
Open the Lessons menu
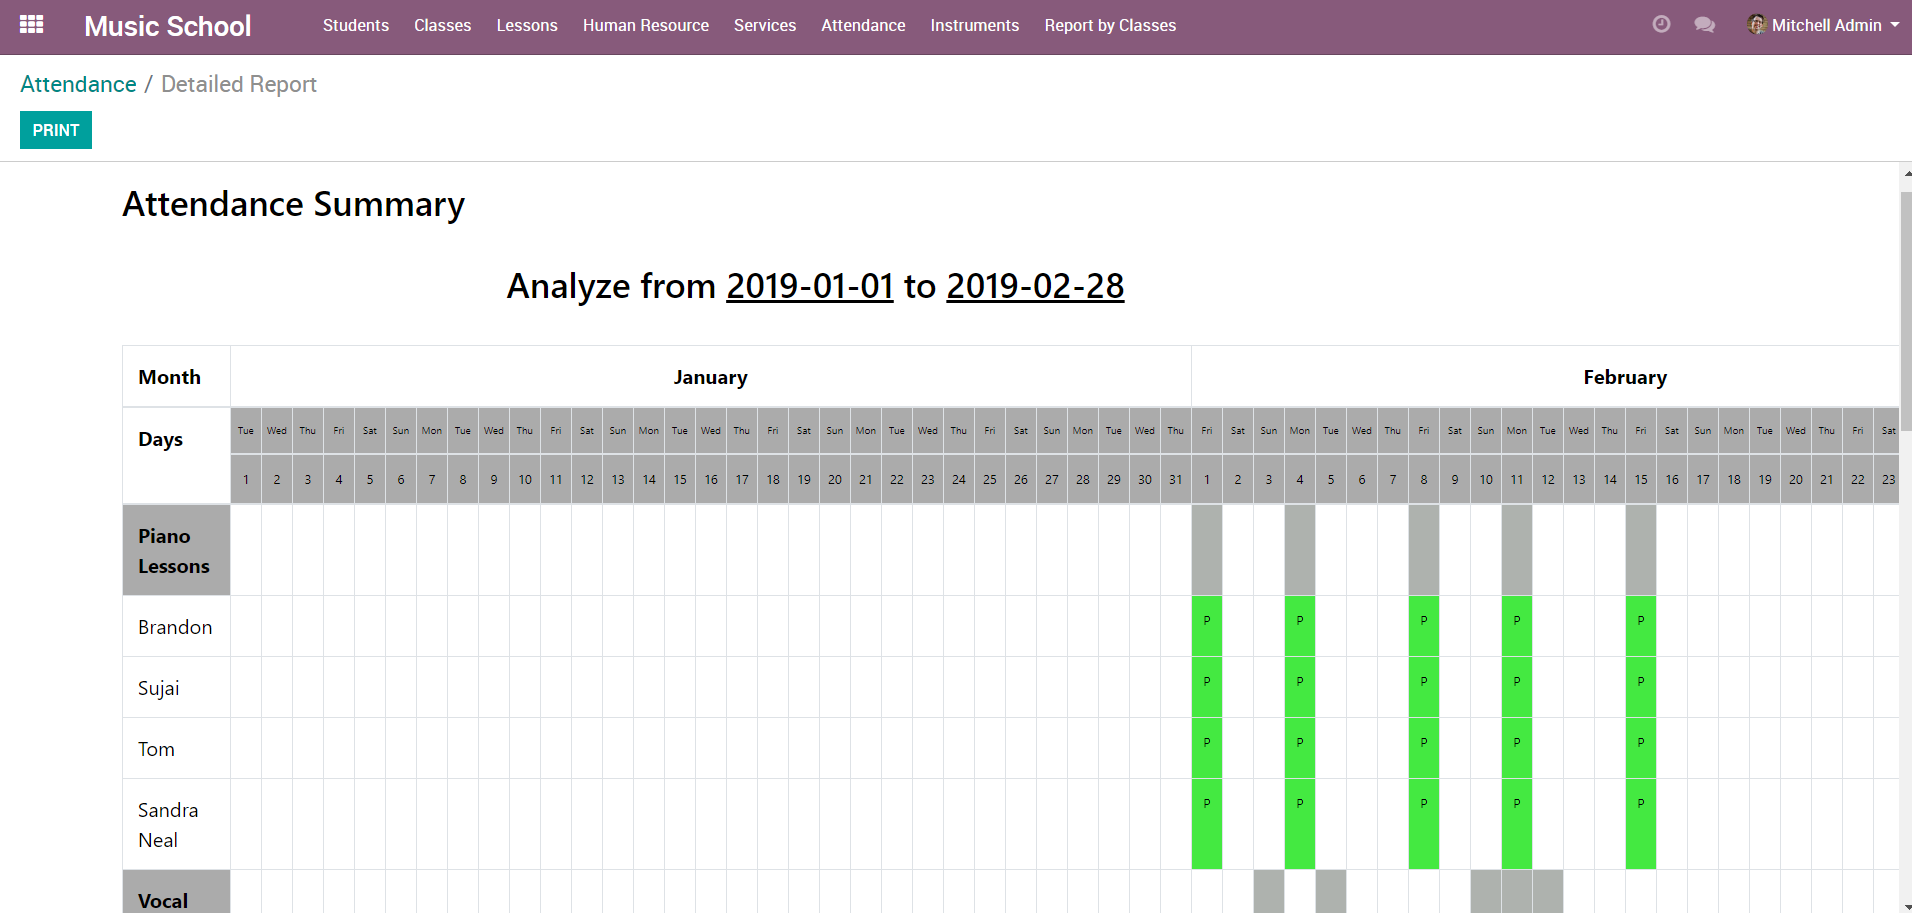[x=527, y=25]
